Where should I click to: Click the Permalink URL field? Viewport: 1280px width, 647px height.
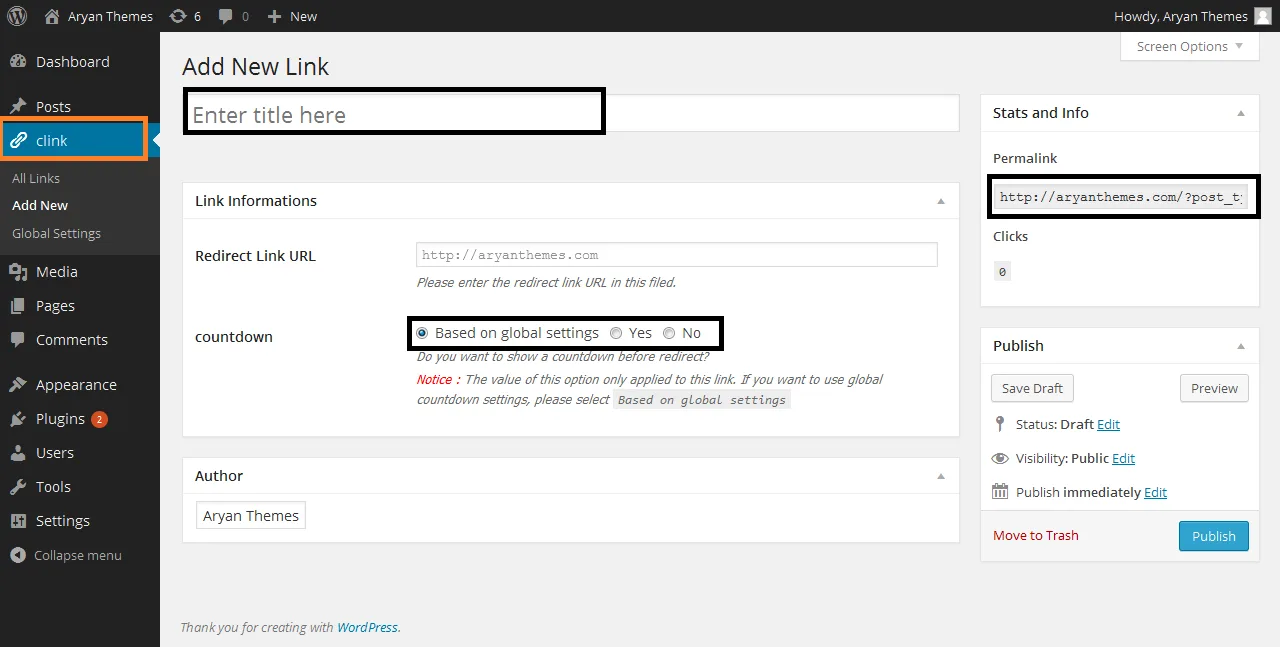1120,197
